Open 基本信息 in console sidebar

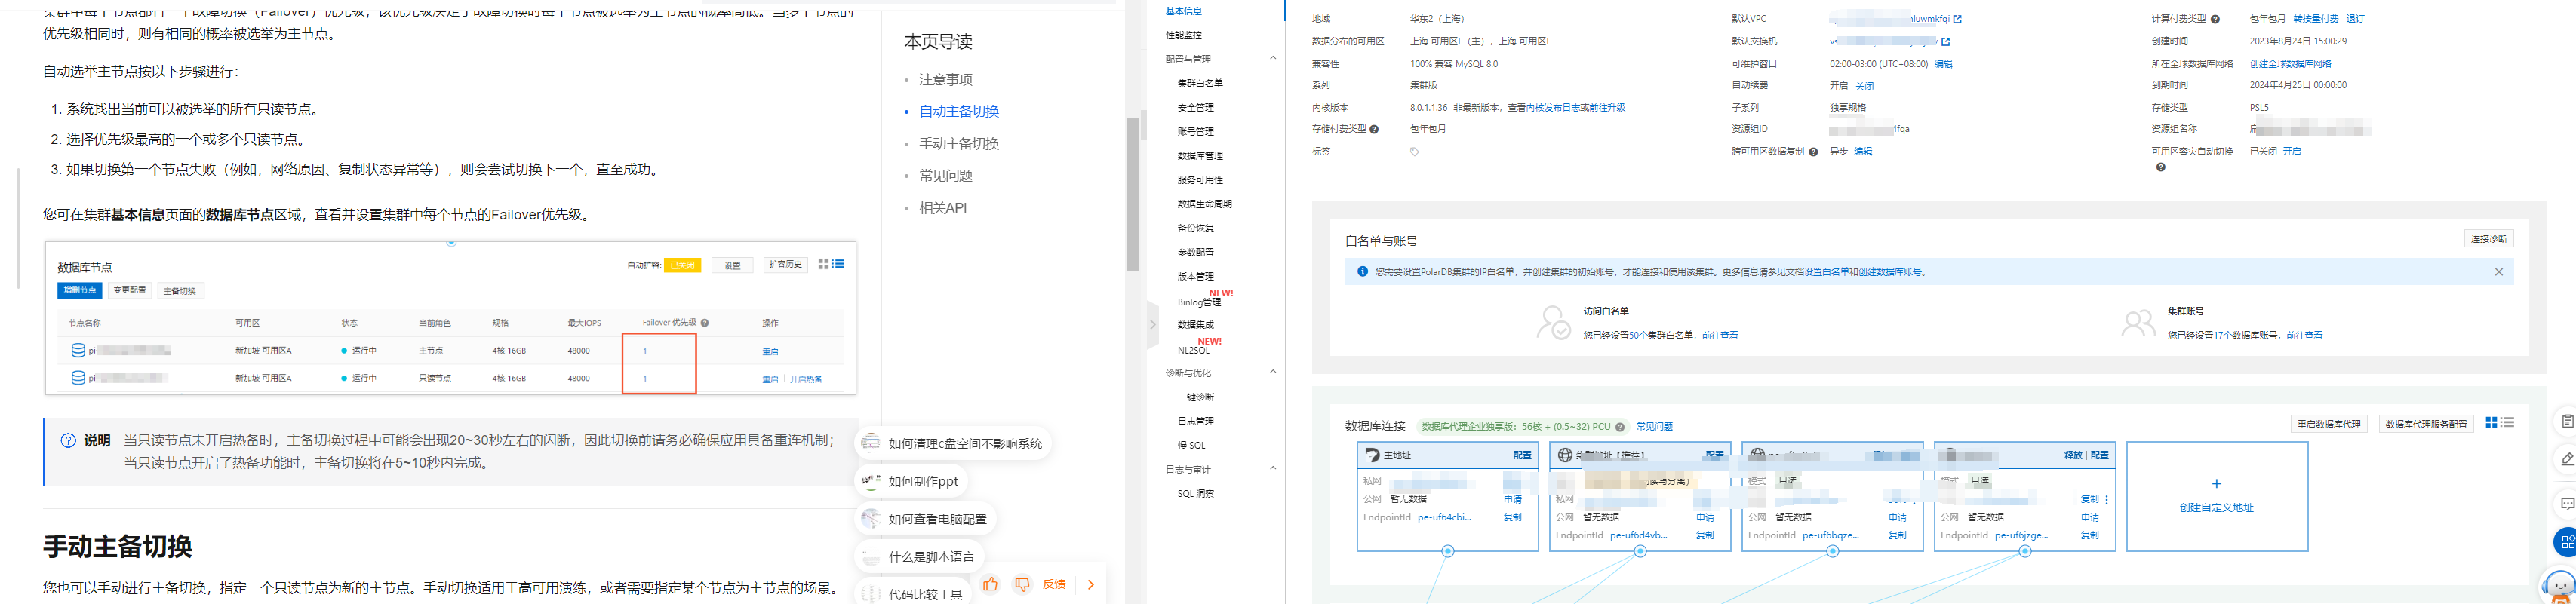click(1184, 11)
